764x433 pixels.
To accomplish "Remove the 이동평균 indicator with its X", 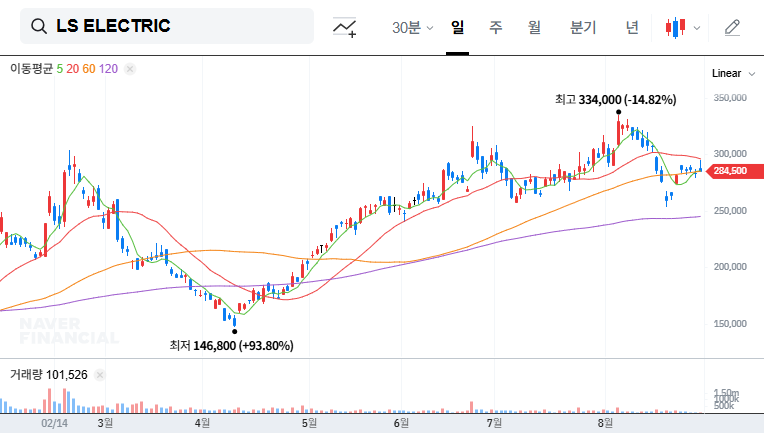I will coord(130,69).
